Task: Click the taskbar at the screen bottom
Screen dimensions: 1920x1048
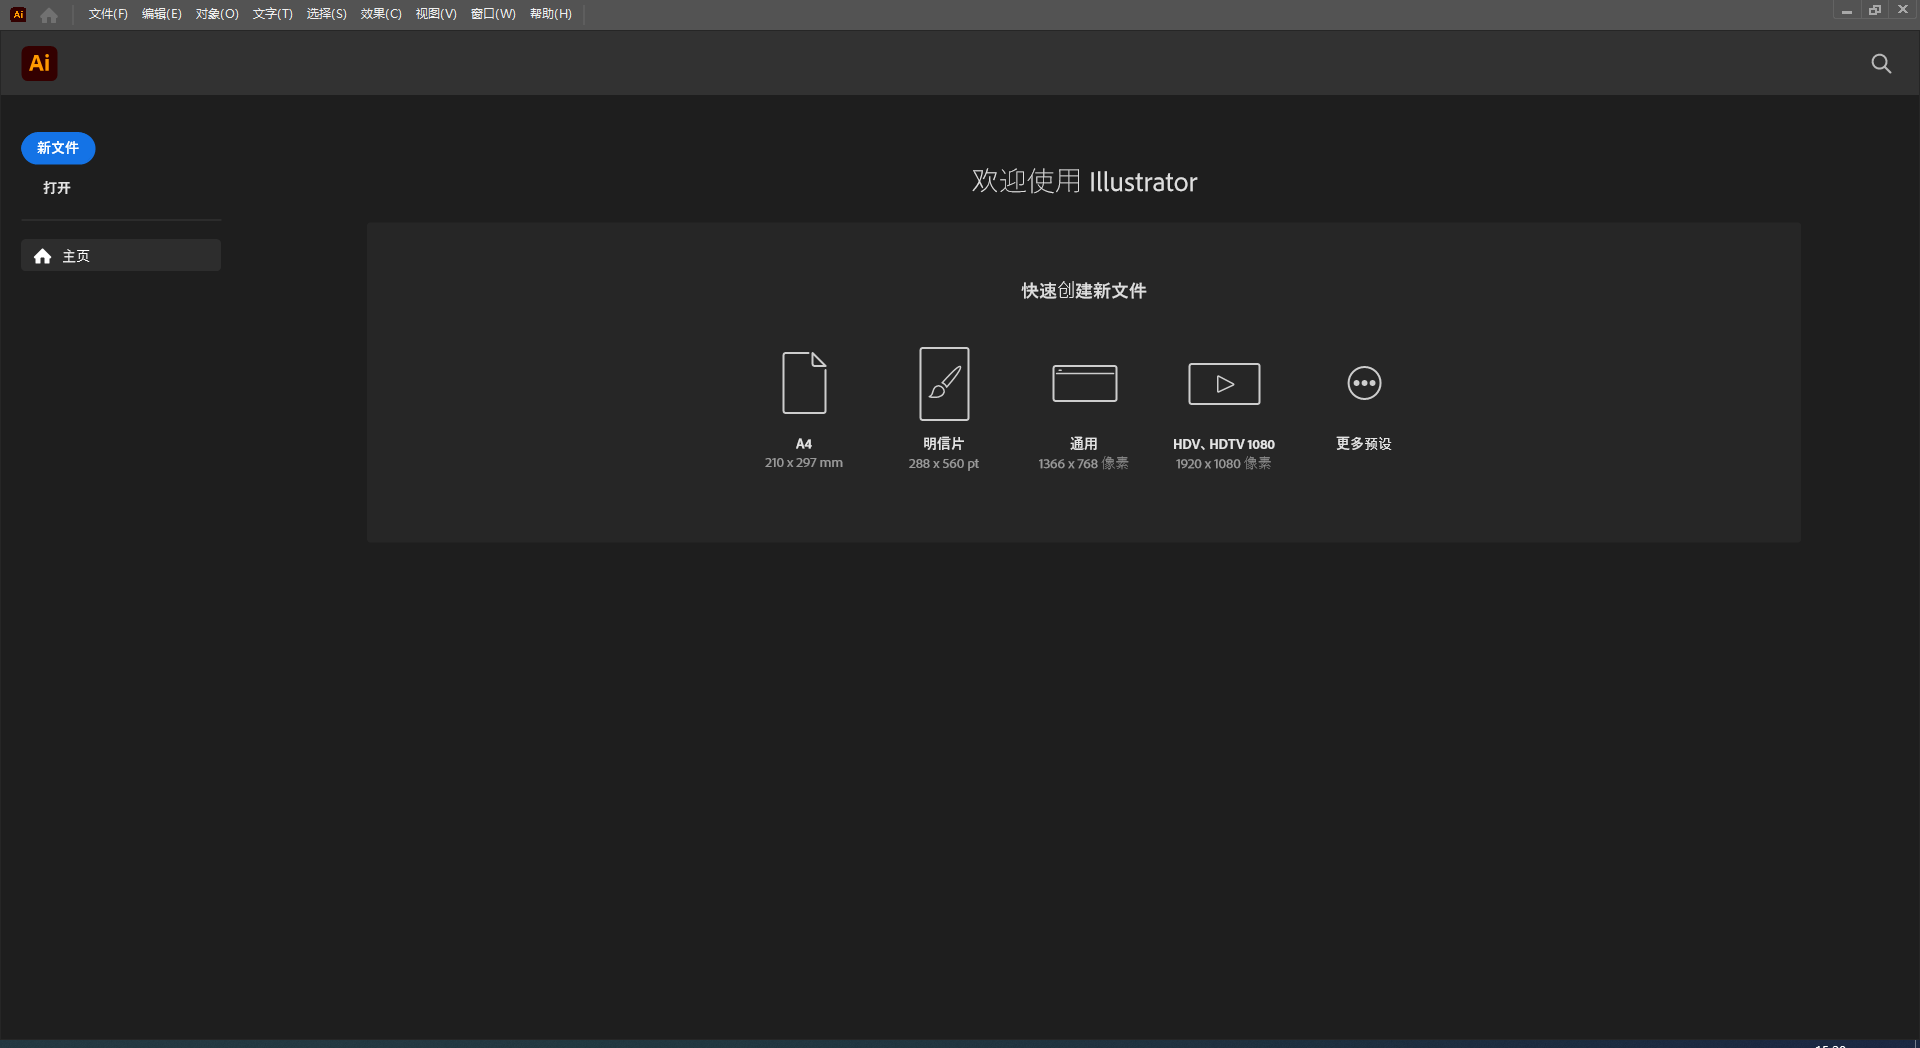Action: click(960, 1043)
